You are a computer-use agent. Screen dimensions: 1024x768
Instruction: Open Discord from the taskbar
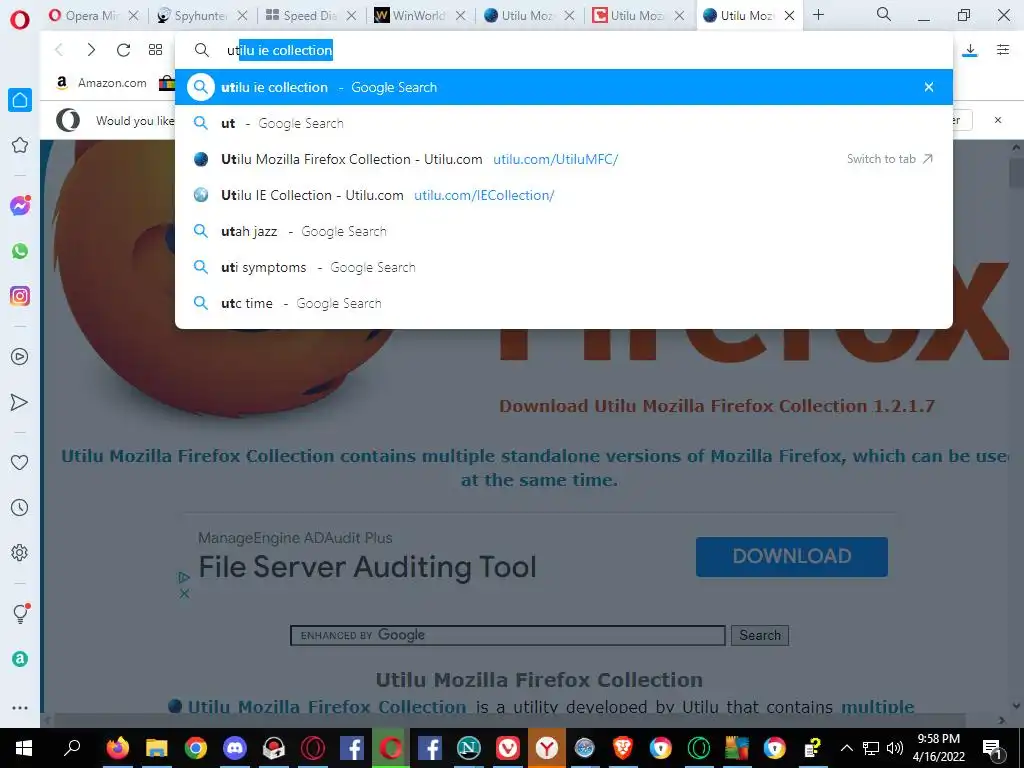pos(234,748)
